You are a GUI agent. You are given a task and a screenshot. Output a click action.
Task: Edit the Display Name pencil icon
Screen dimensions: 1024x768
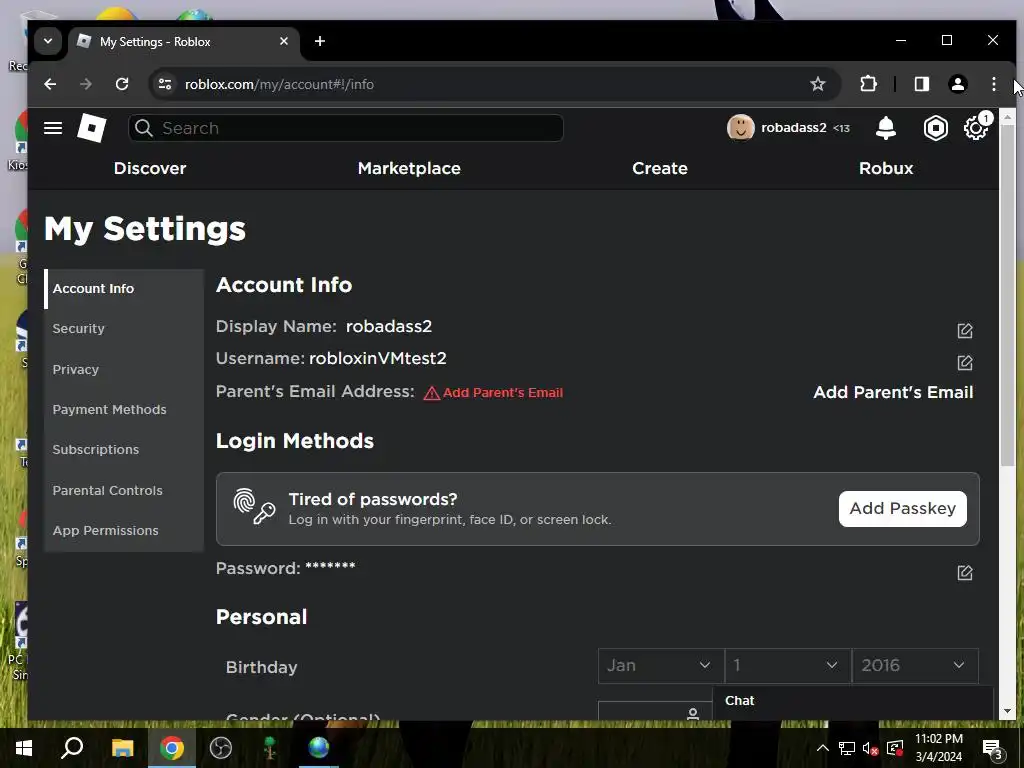(x=965, y=330)
